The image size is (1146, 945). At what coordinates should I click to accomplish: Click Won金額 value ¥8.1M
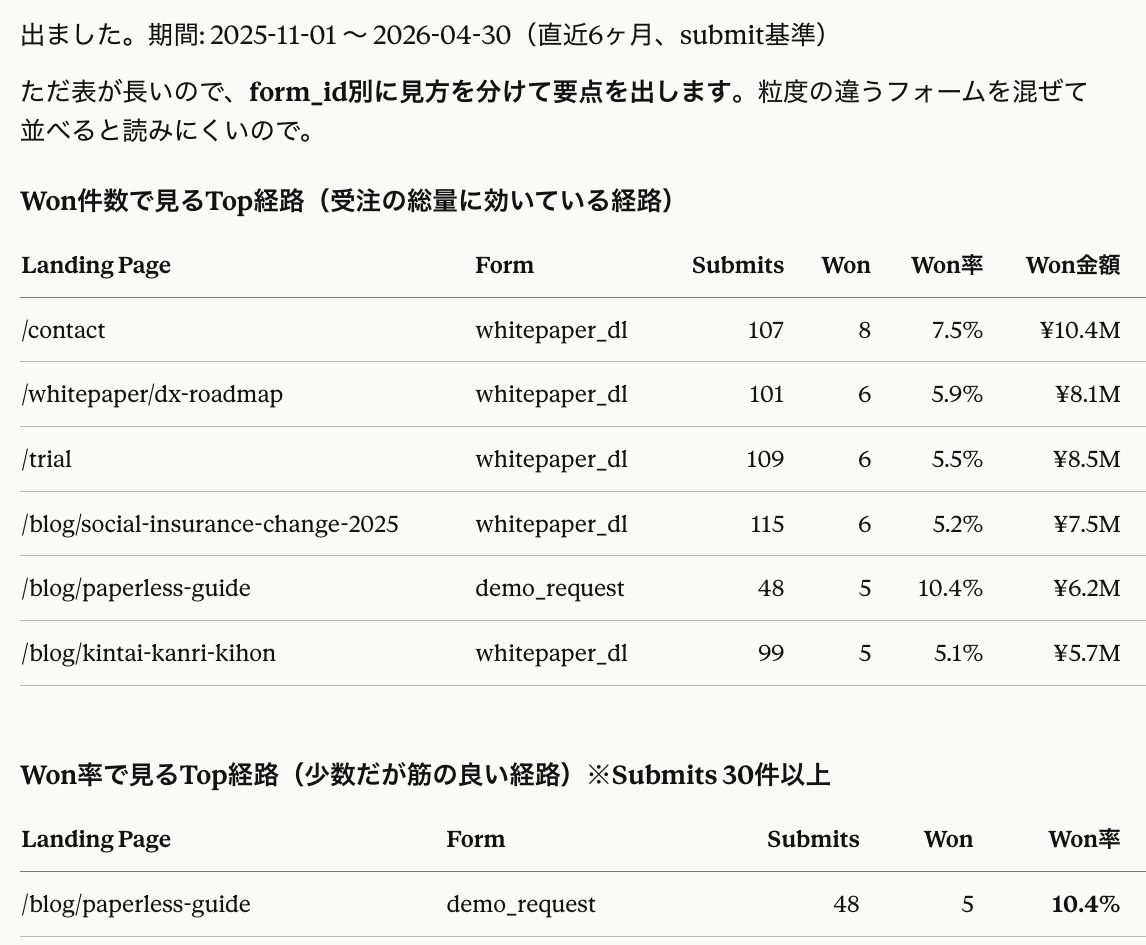[1088, 394]
